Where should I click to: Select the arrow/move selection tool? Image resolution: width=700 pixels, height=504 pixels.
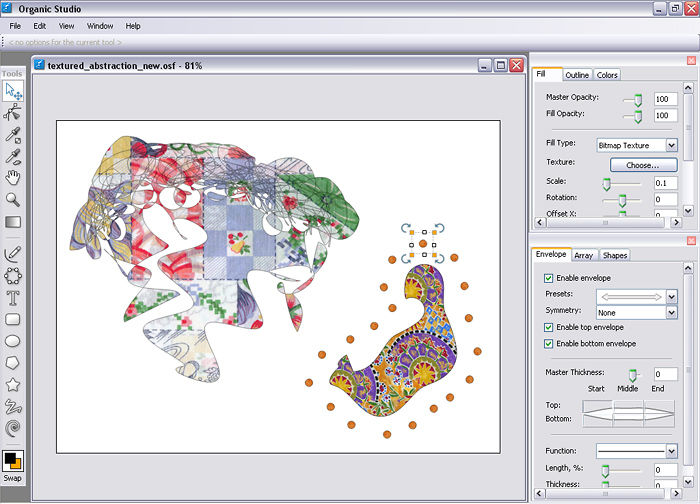point(13,91)
